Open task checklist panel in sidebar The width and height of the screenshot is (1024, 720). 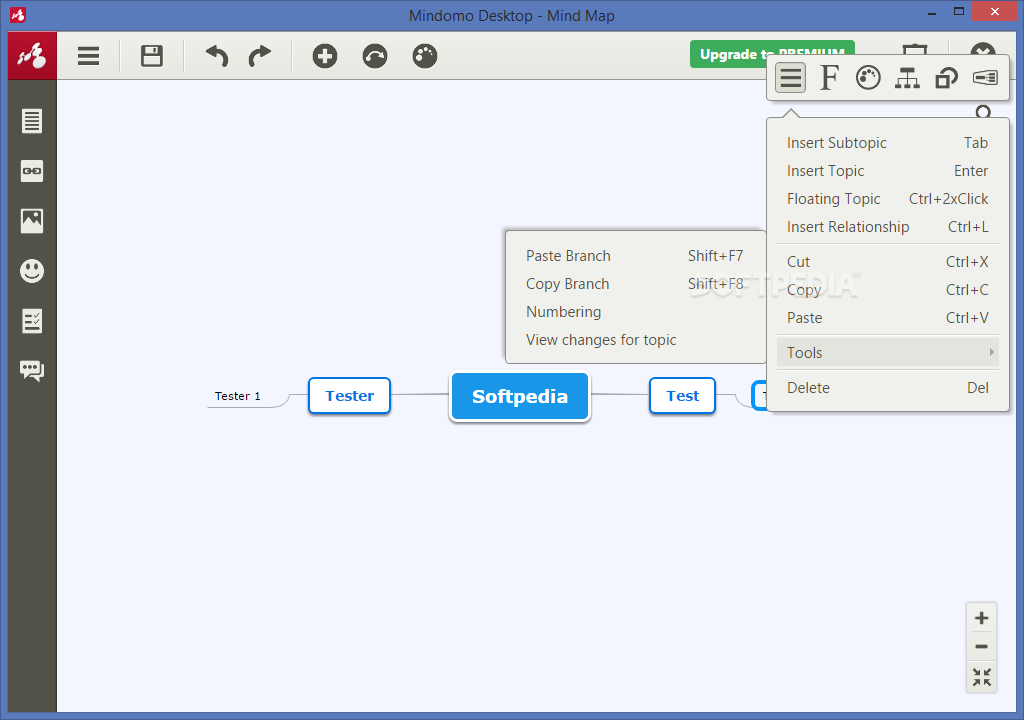click(32, 321)
